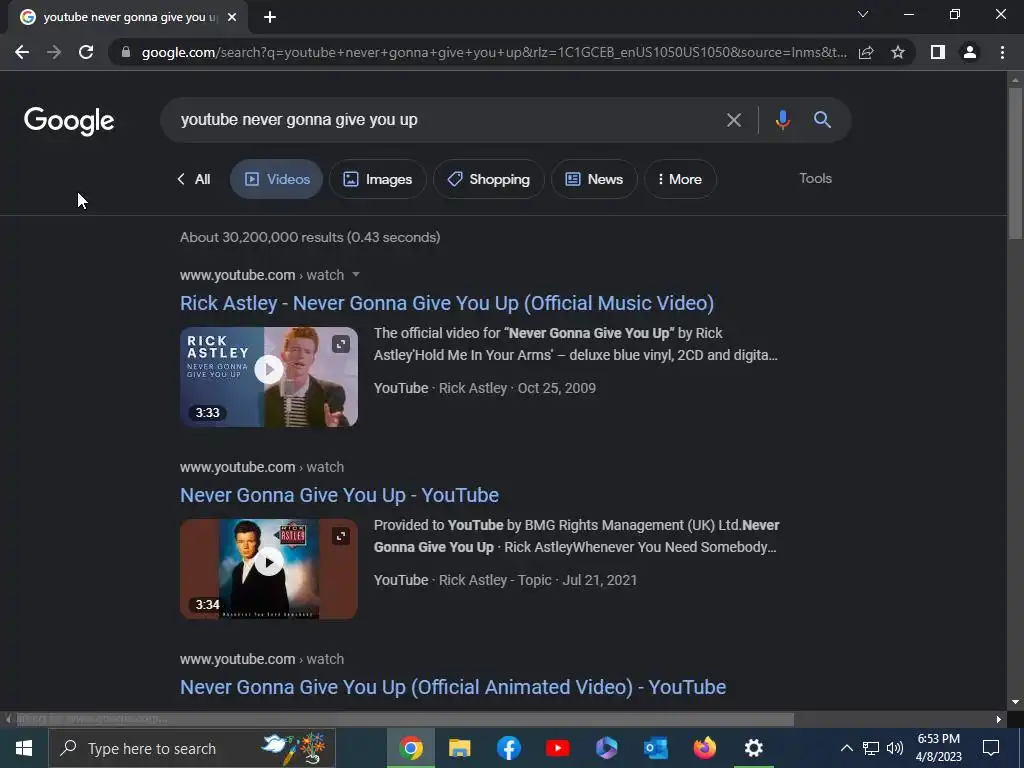Click the purple hexagon app on the taskbar
This screenshot has width=1024, height=768.
click(x=607, y=748)
